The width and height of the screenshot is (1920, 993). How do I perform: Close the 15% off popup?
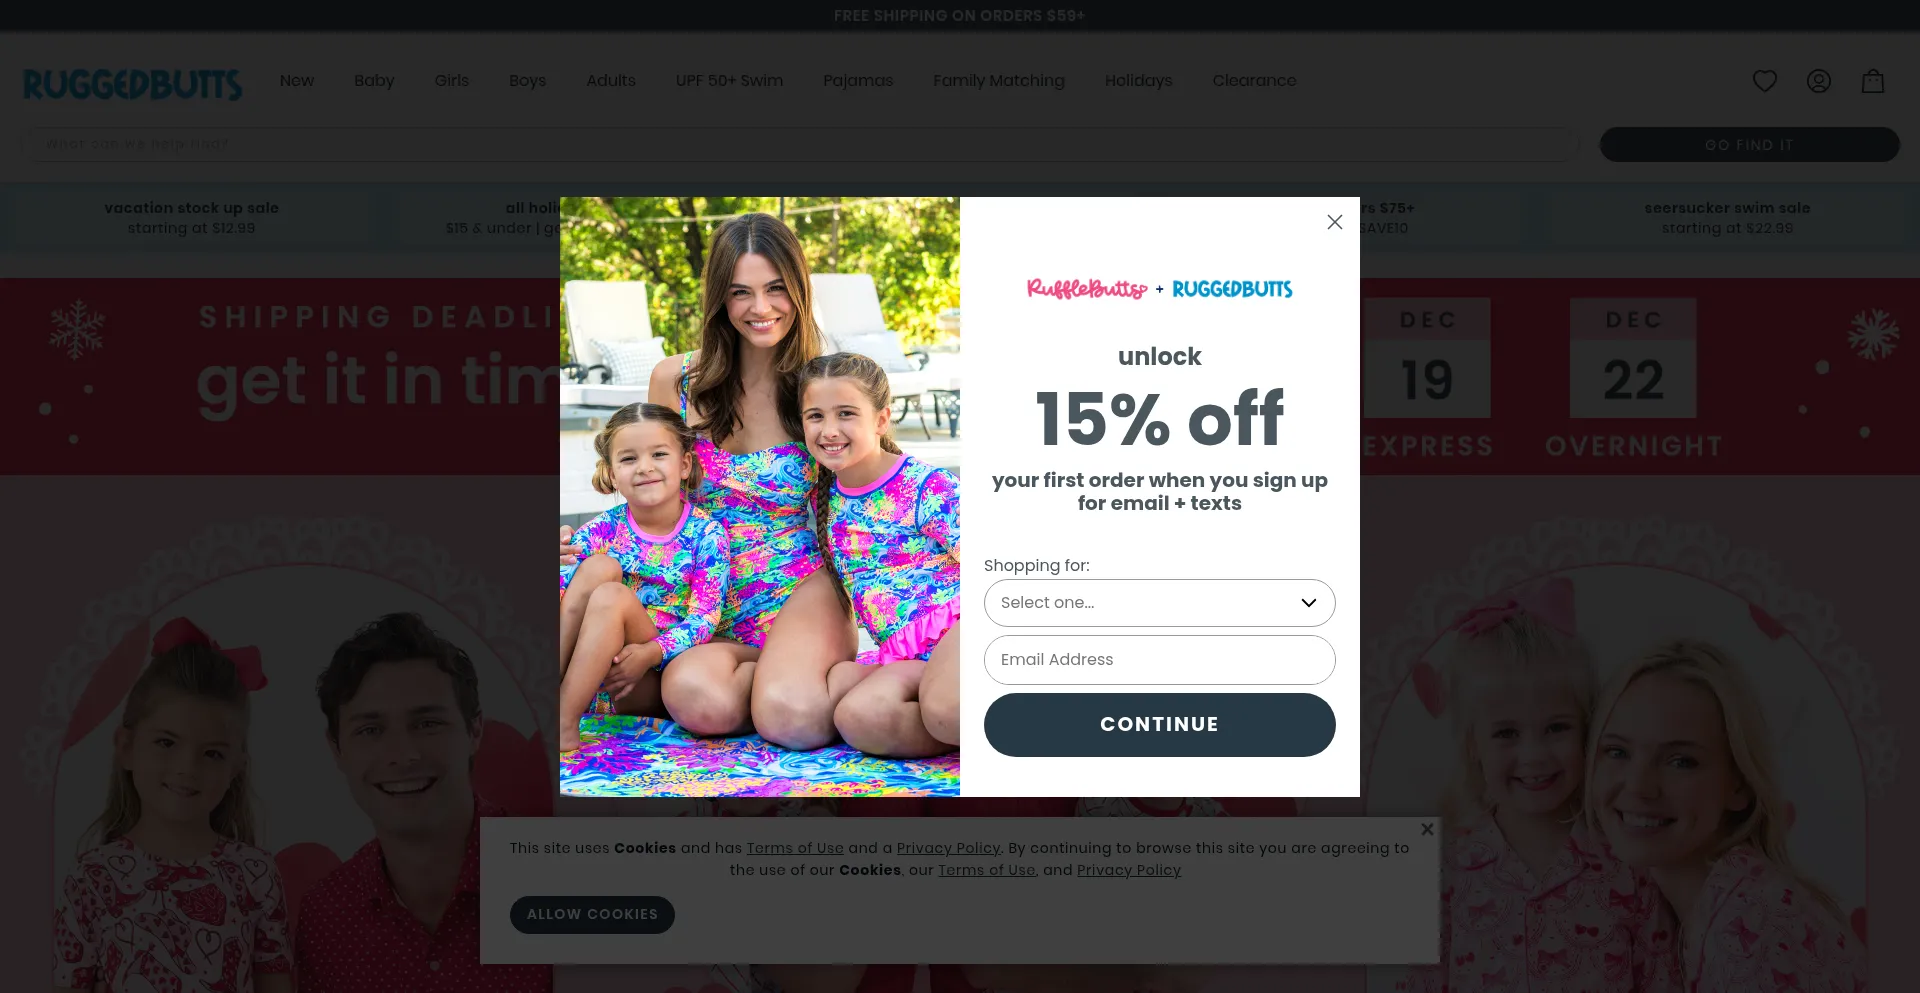[1335, 222]
